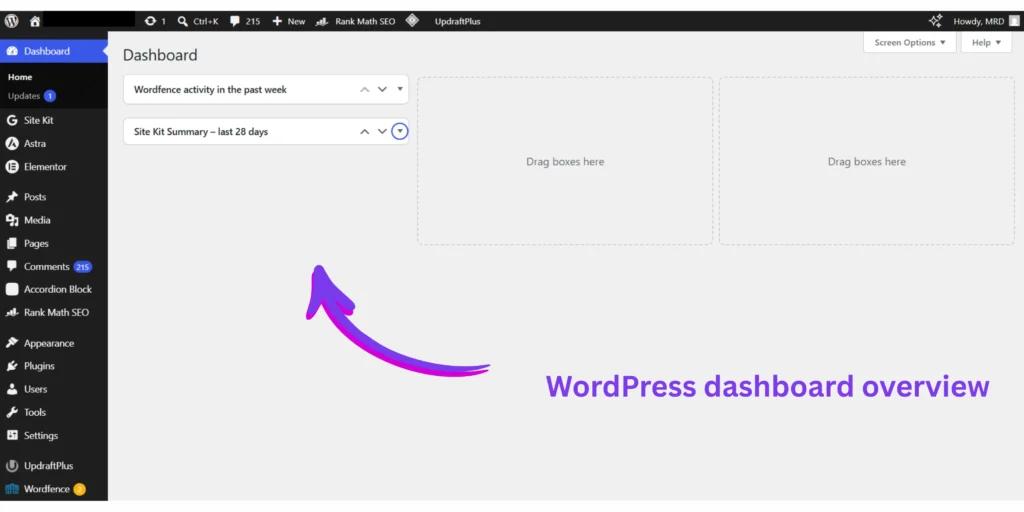Go to the Home submenu item

(x=20, y=77)
